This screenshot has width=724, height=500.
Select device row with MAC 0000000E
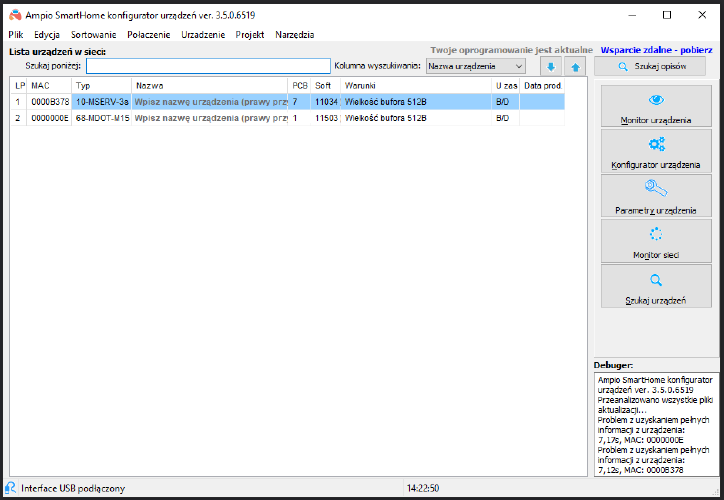pyautogui.click(x=288, y=118)
